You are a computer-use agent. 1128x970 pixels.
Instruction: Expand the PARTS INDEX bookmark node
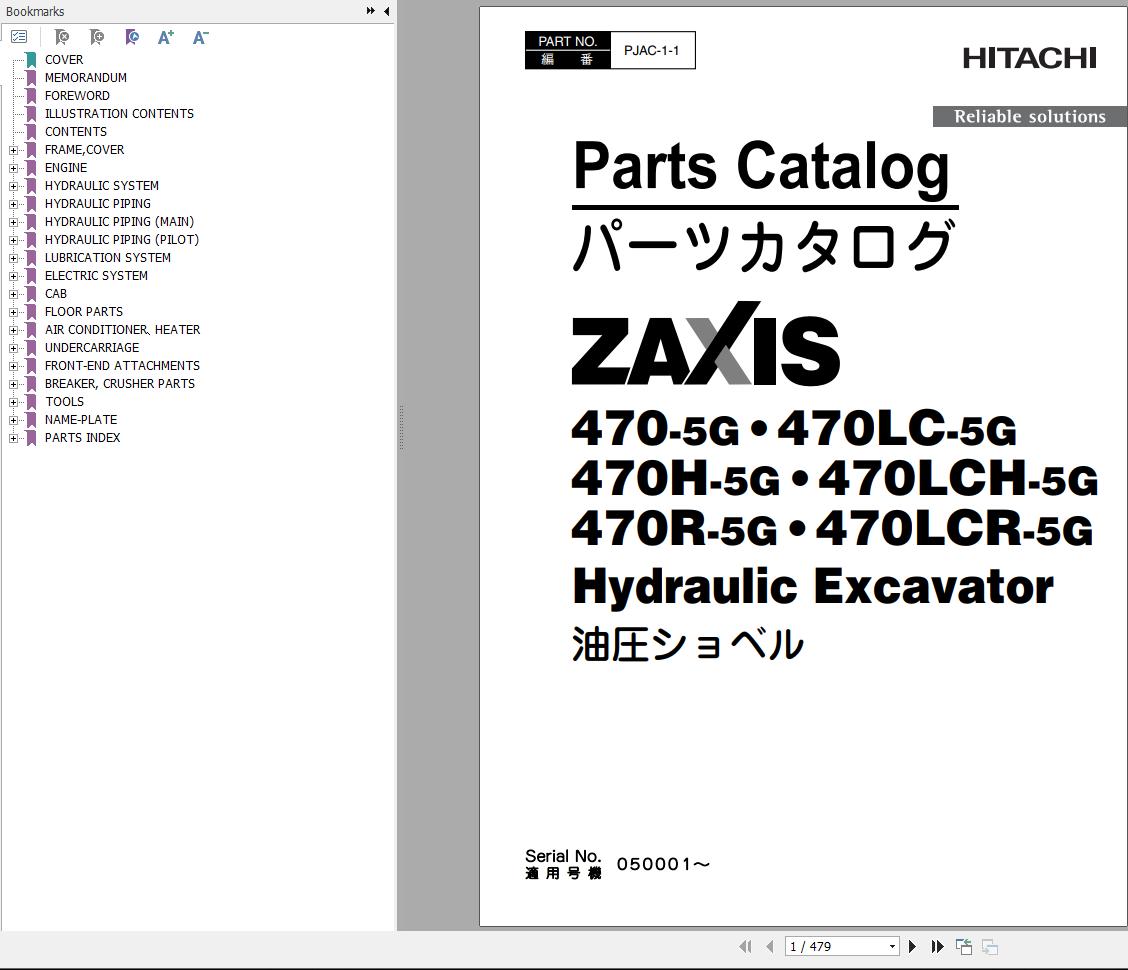pos(13,438)
